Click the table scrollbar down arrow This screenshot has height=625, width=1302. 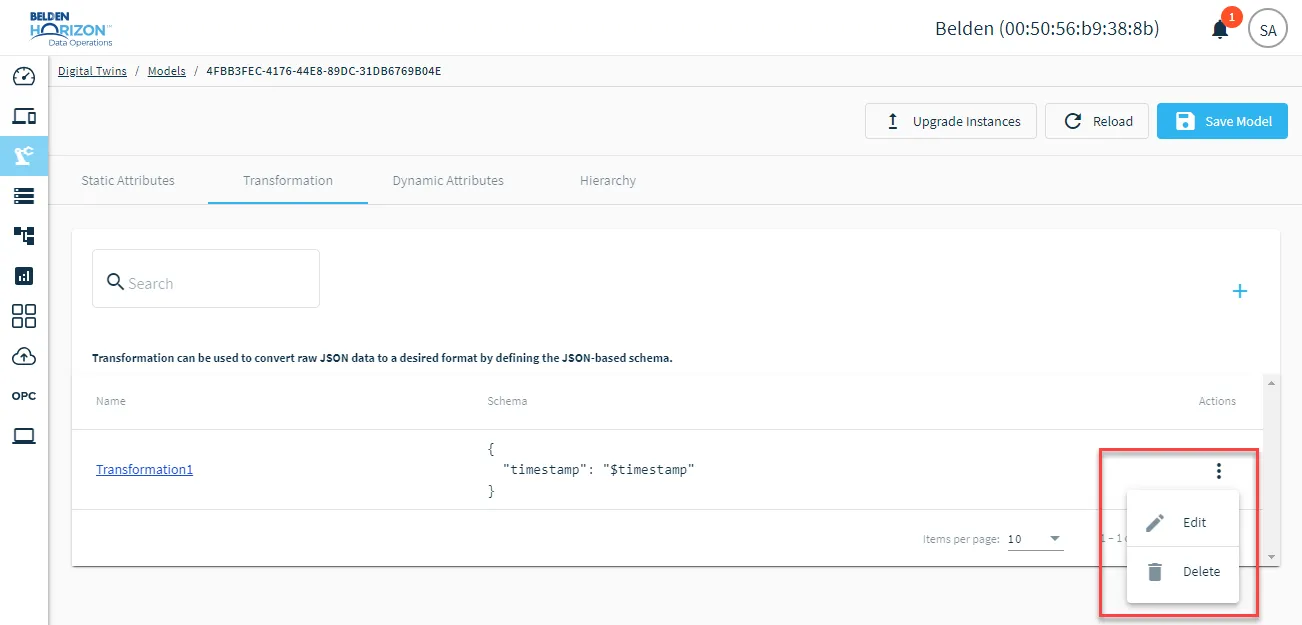(x=1271, y=557)
